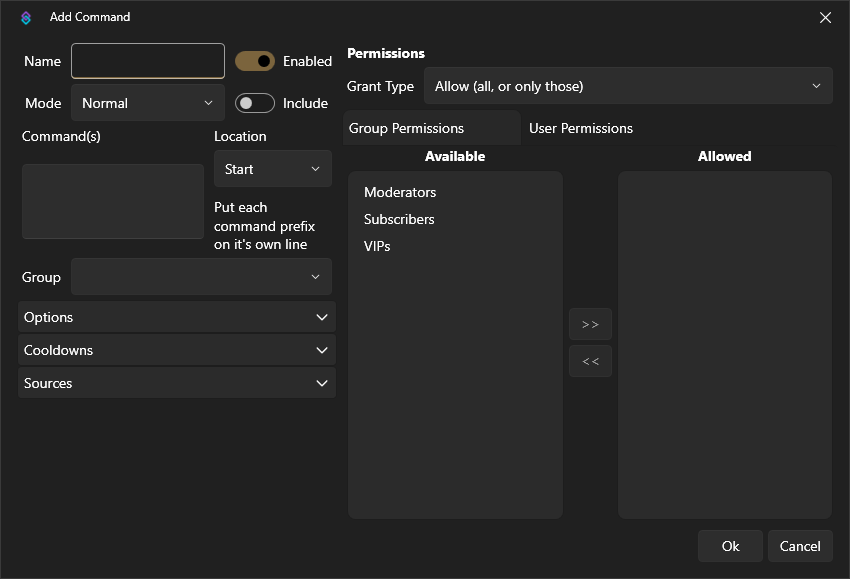850x579 pixels.
Task: Click the app logo icon in title bar
Action: click(x=26, y=17)
